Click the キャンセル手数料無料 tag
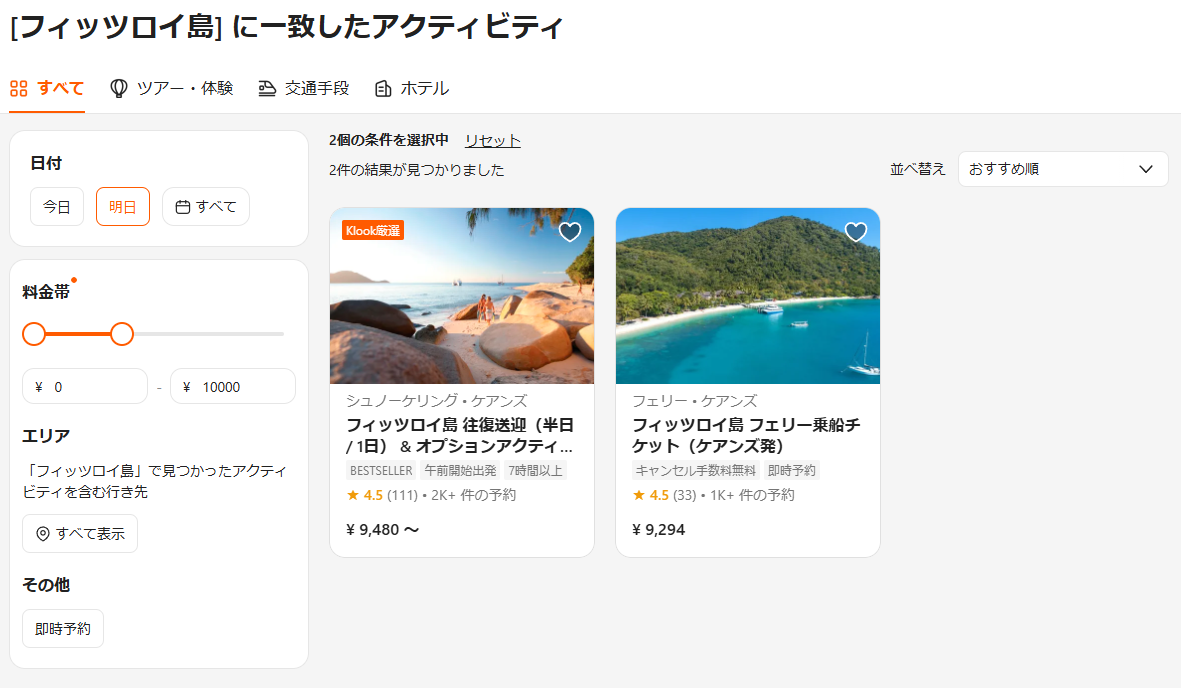The height and width of the screenshot is (688, 1181). 695,470
